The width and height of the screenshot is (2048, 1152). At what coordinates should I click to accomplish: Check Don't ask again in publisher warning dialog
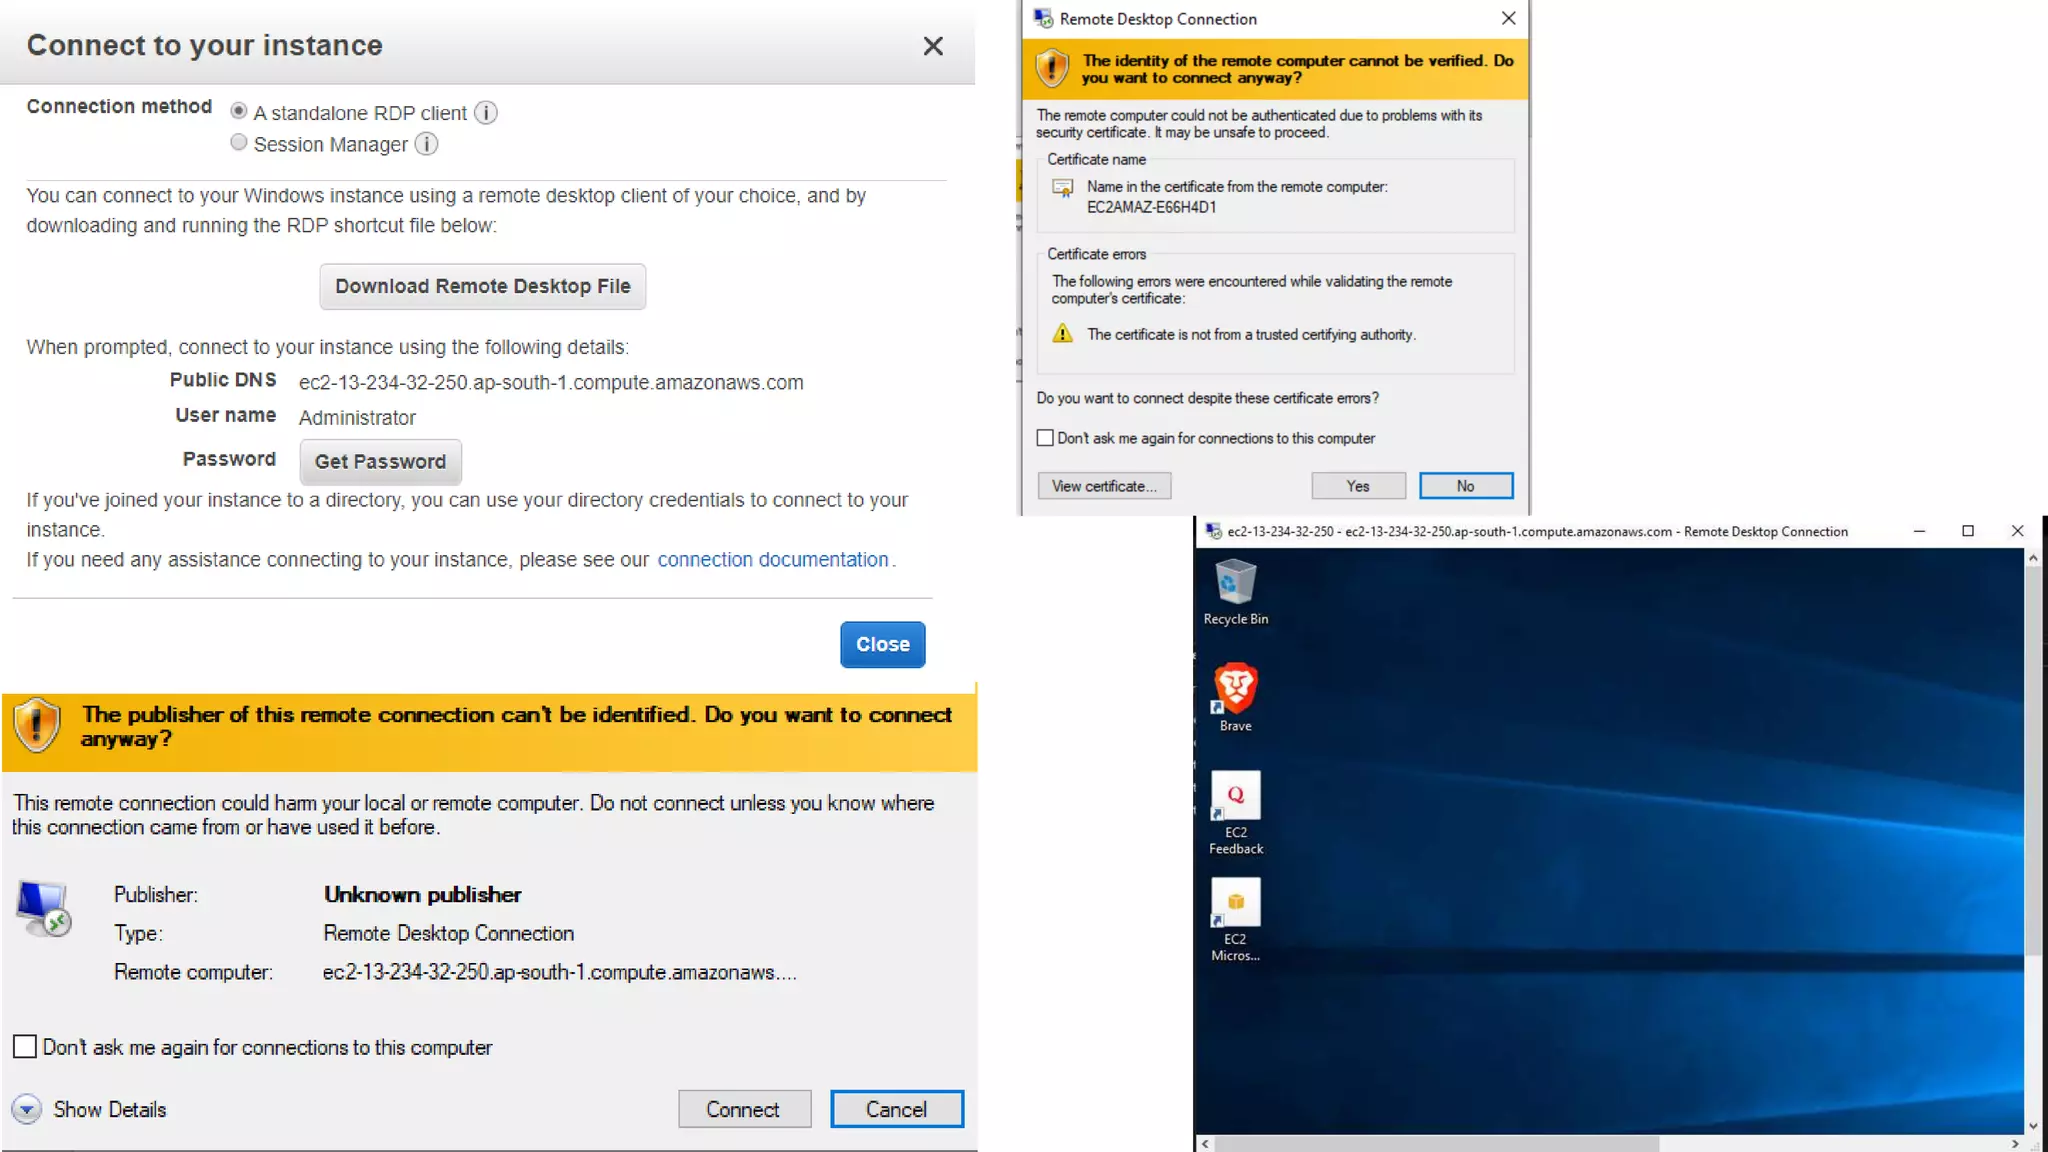pos(25,1047)
